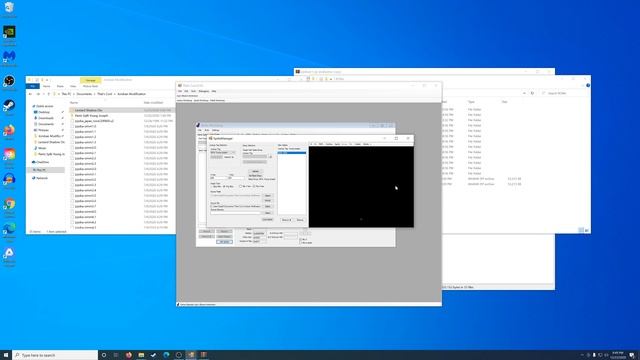Select Quick access in the navigation pane
Viewport: 640px width, 360px height.
pyautogui.click(x=44, y=106)
